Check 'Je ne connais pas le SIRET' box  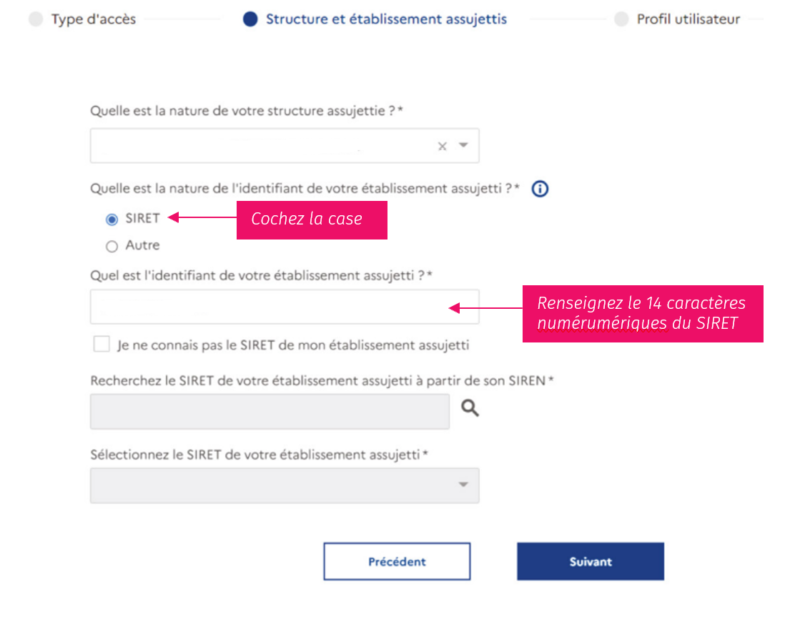(x=101, y=344)
